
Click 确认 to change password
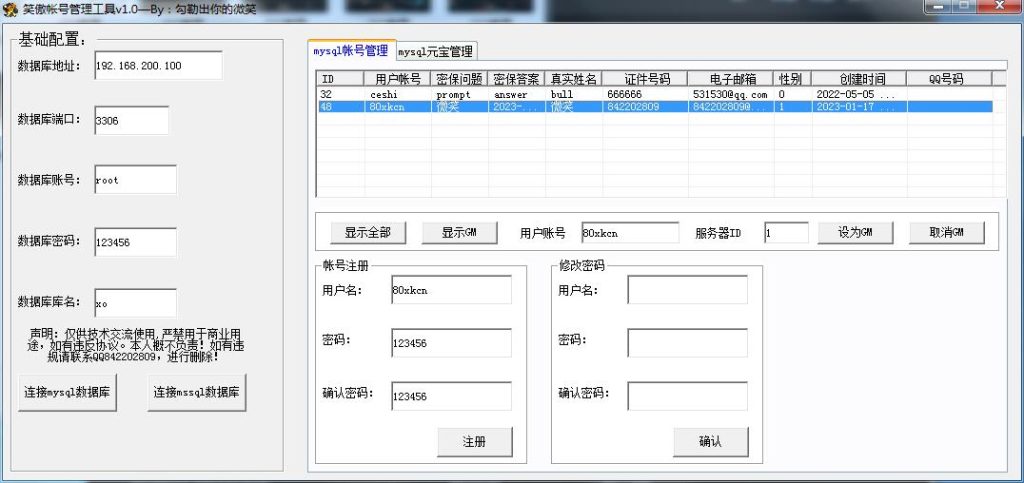(711, 442)
